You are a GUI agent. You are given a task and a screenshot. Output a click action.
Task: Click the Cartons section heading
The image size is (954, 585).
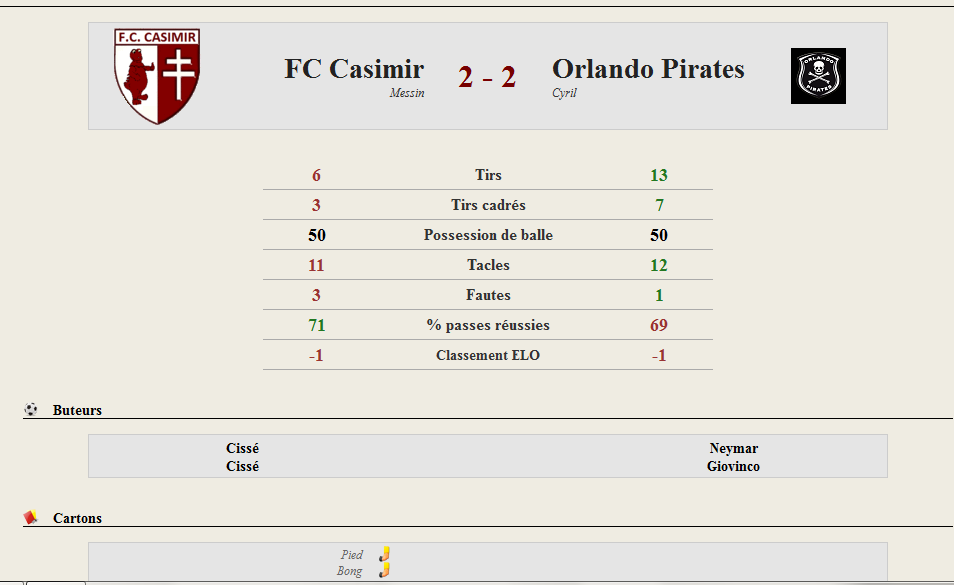[77, 518]
